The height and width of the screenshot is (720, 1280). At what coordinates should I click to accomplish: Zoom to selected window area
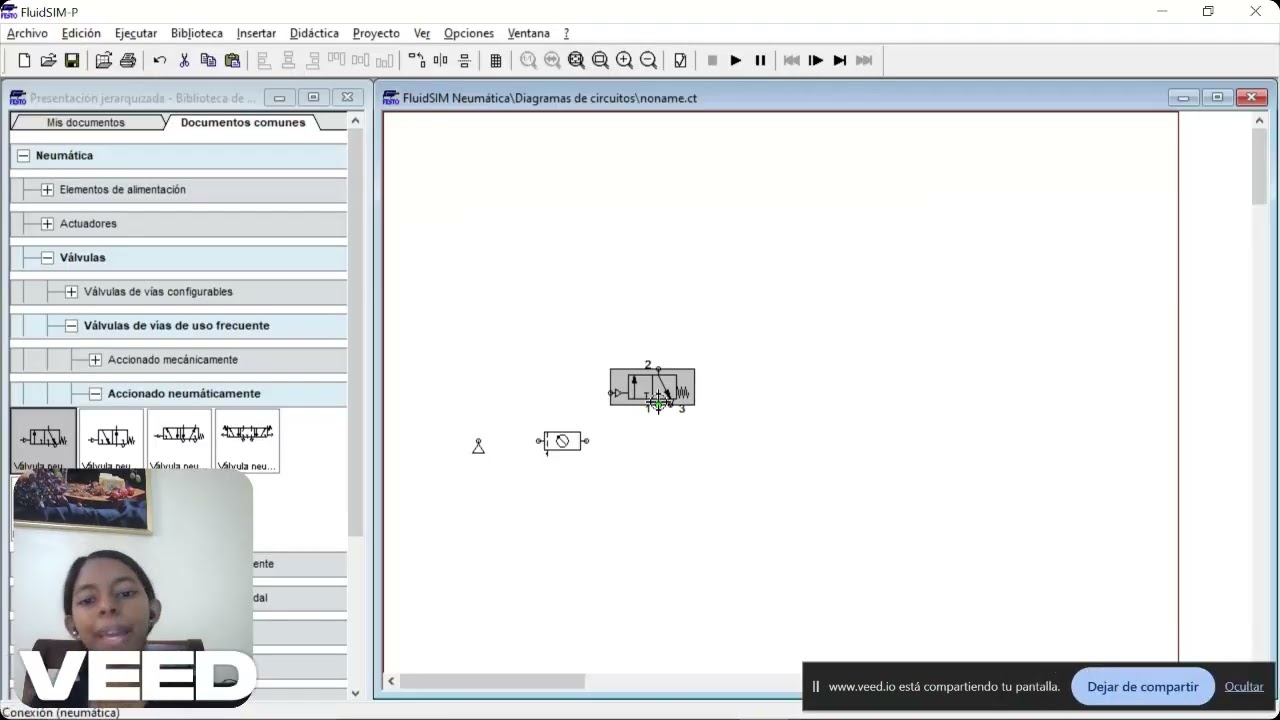600,60
